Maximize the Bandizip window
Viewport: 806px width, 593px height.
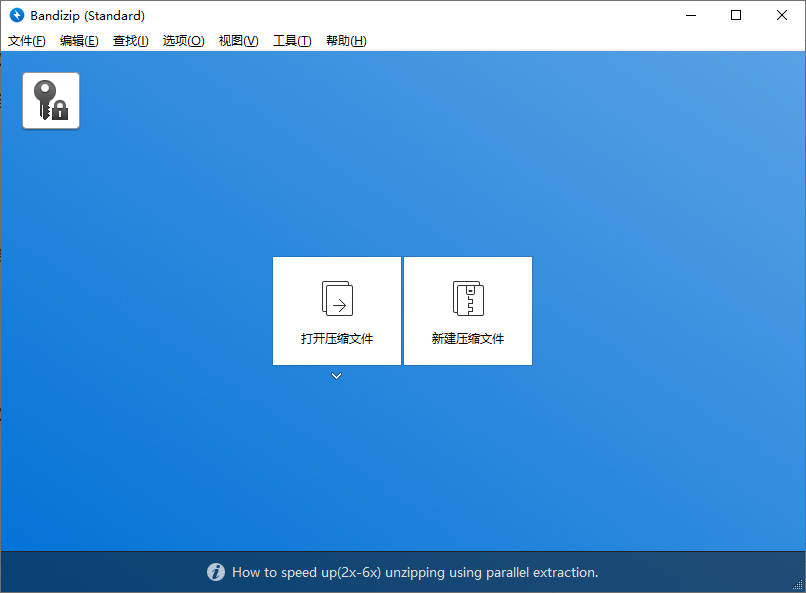click(736, 15)
